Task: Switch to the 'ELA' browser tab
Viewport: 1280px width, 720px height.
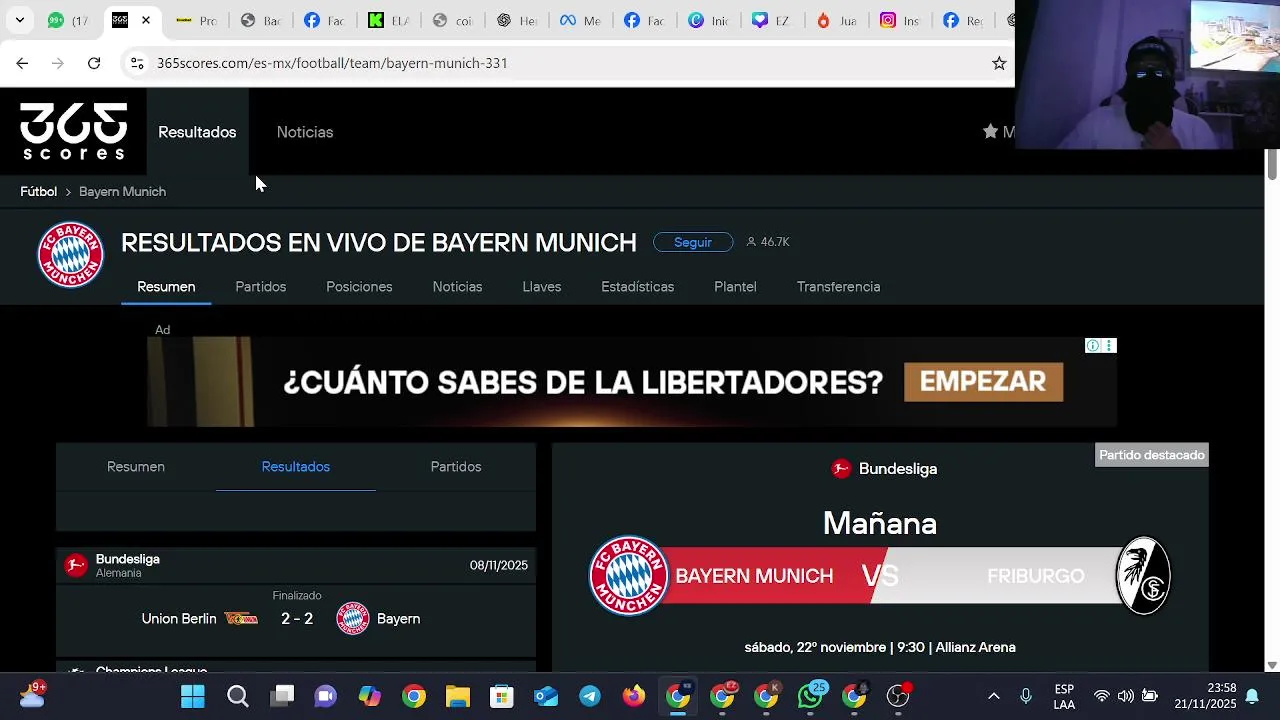Action: 387,20
